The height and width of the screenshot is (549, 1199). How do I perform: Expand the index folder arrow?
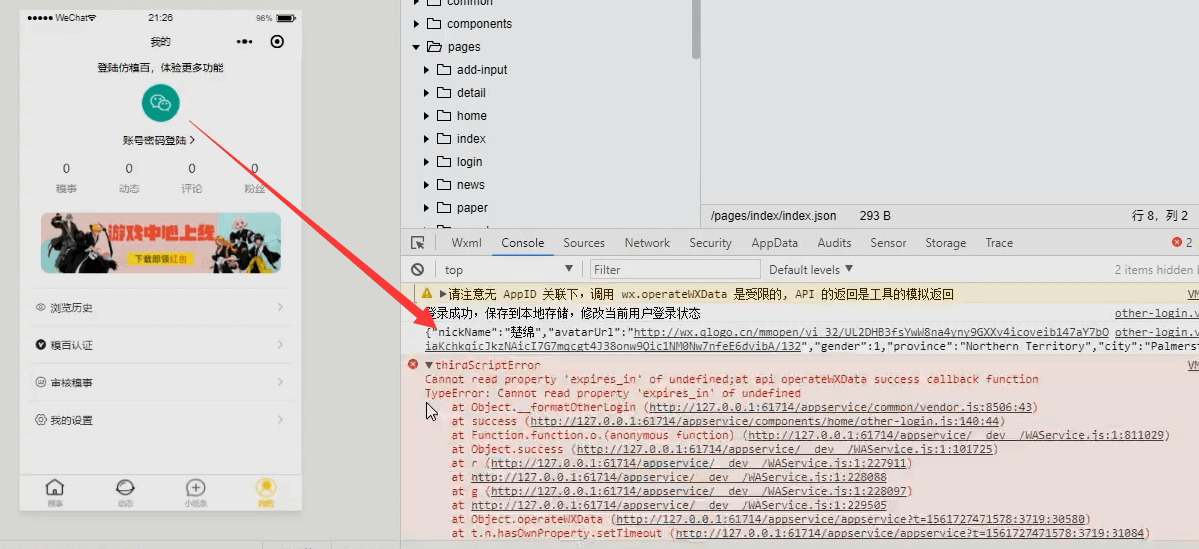click(x=427, y=138)
